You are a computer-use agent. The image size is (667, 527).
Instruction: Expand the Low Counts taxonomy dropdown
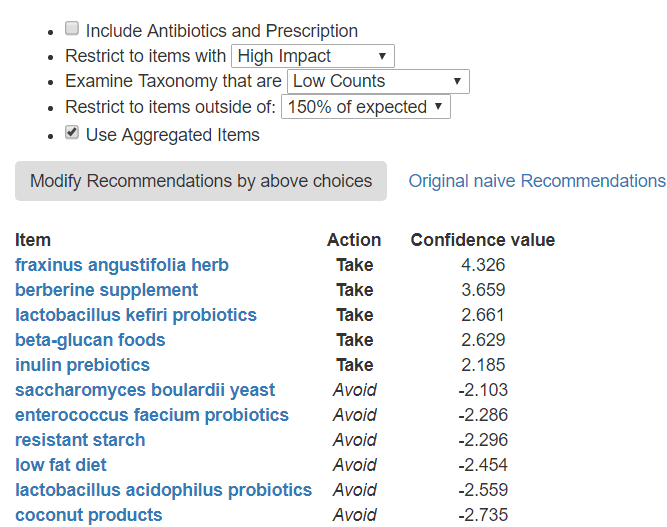[x=378, y=82]
